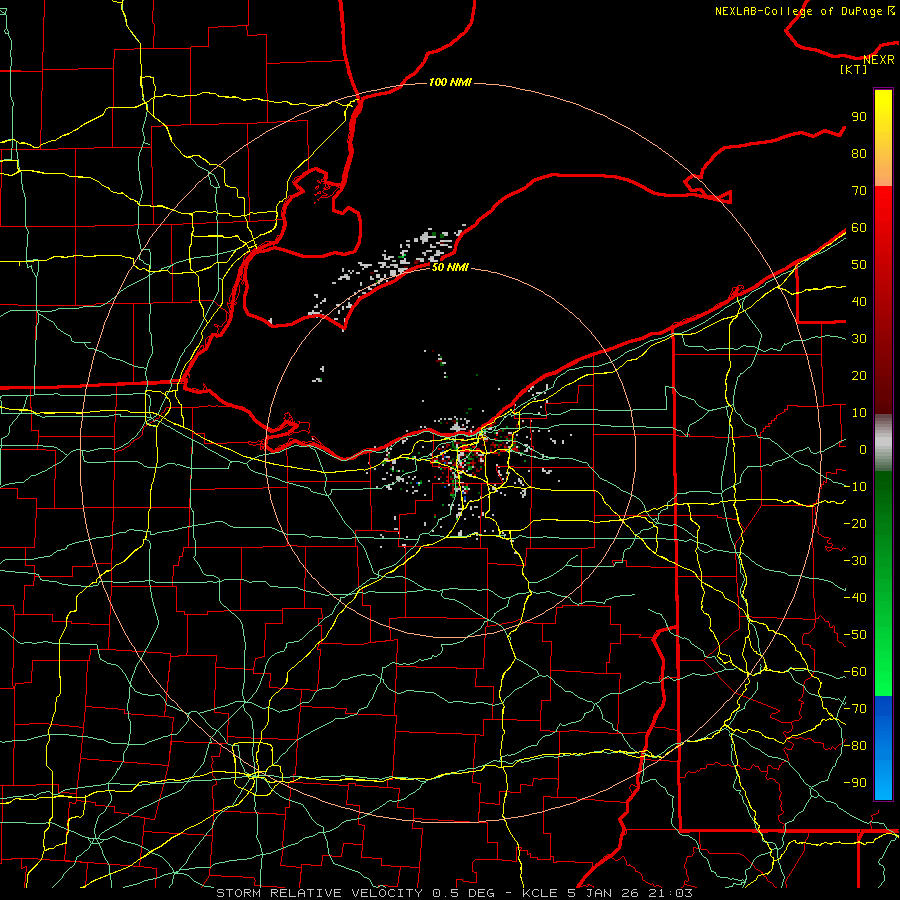Click the 0 value on velocity scale
Screen dimensions: 900x900
(x=863, y=450)
